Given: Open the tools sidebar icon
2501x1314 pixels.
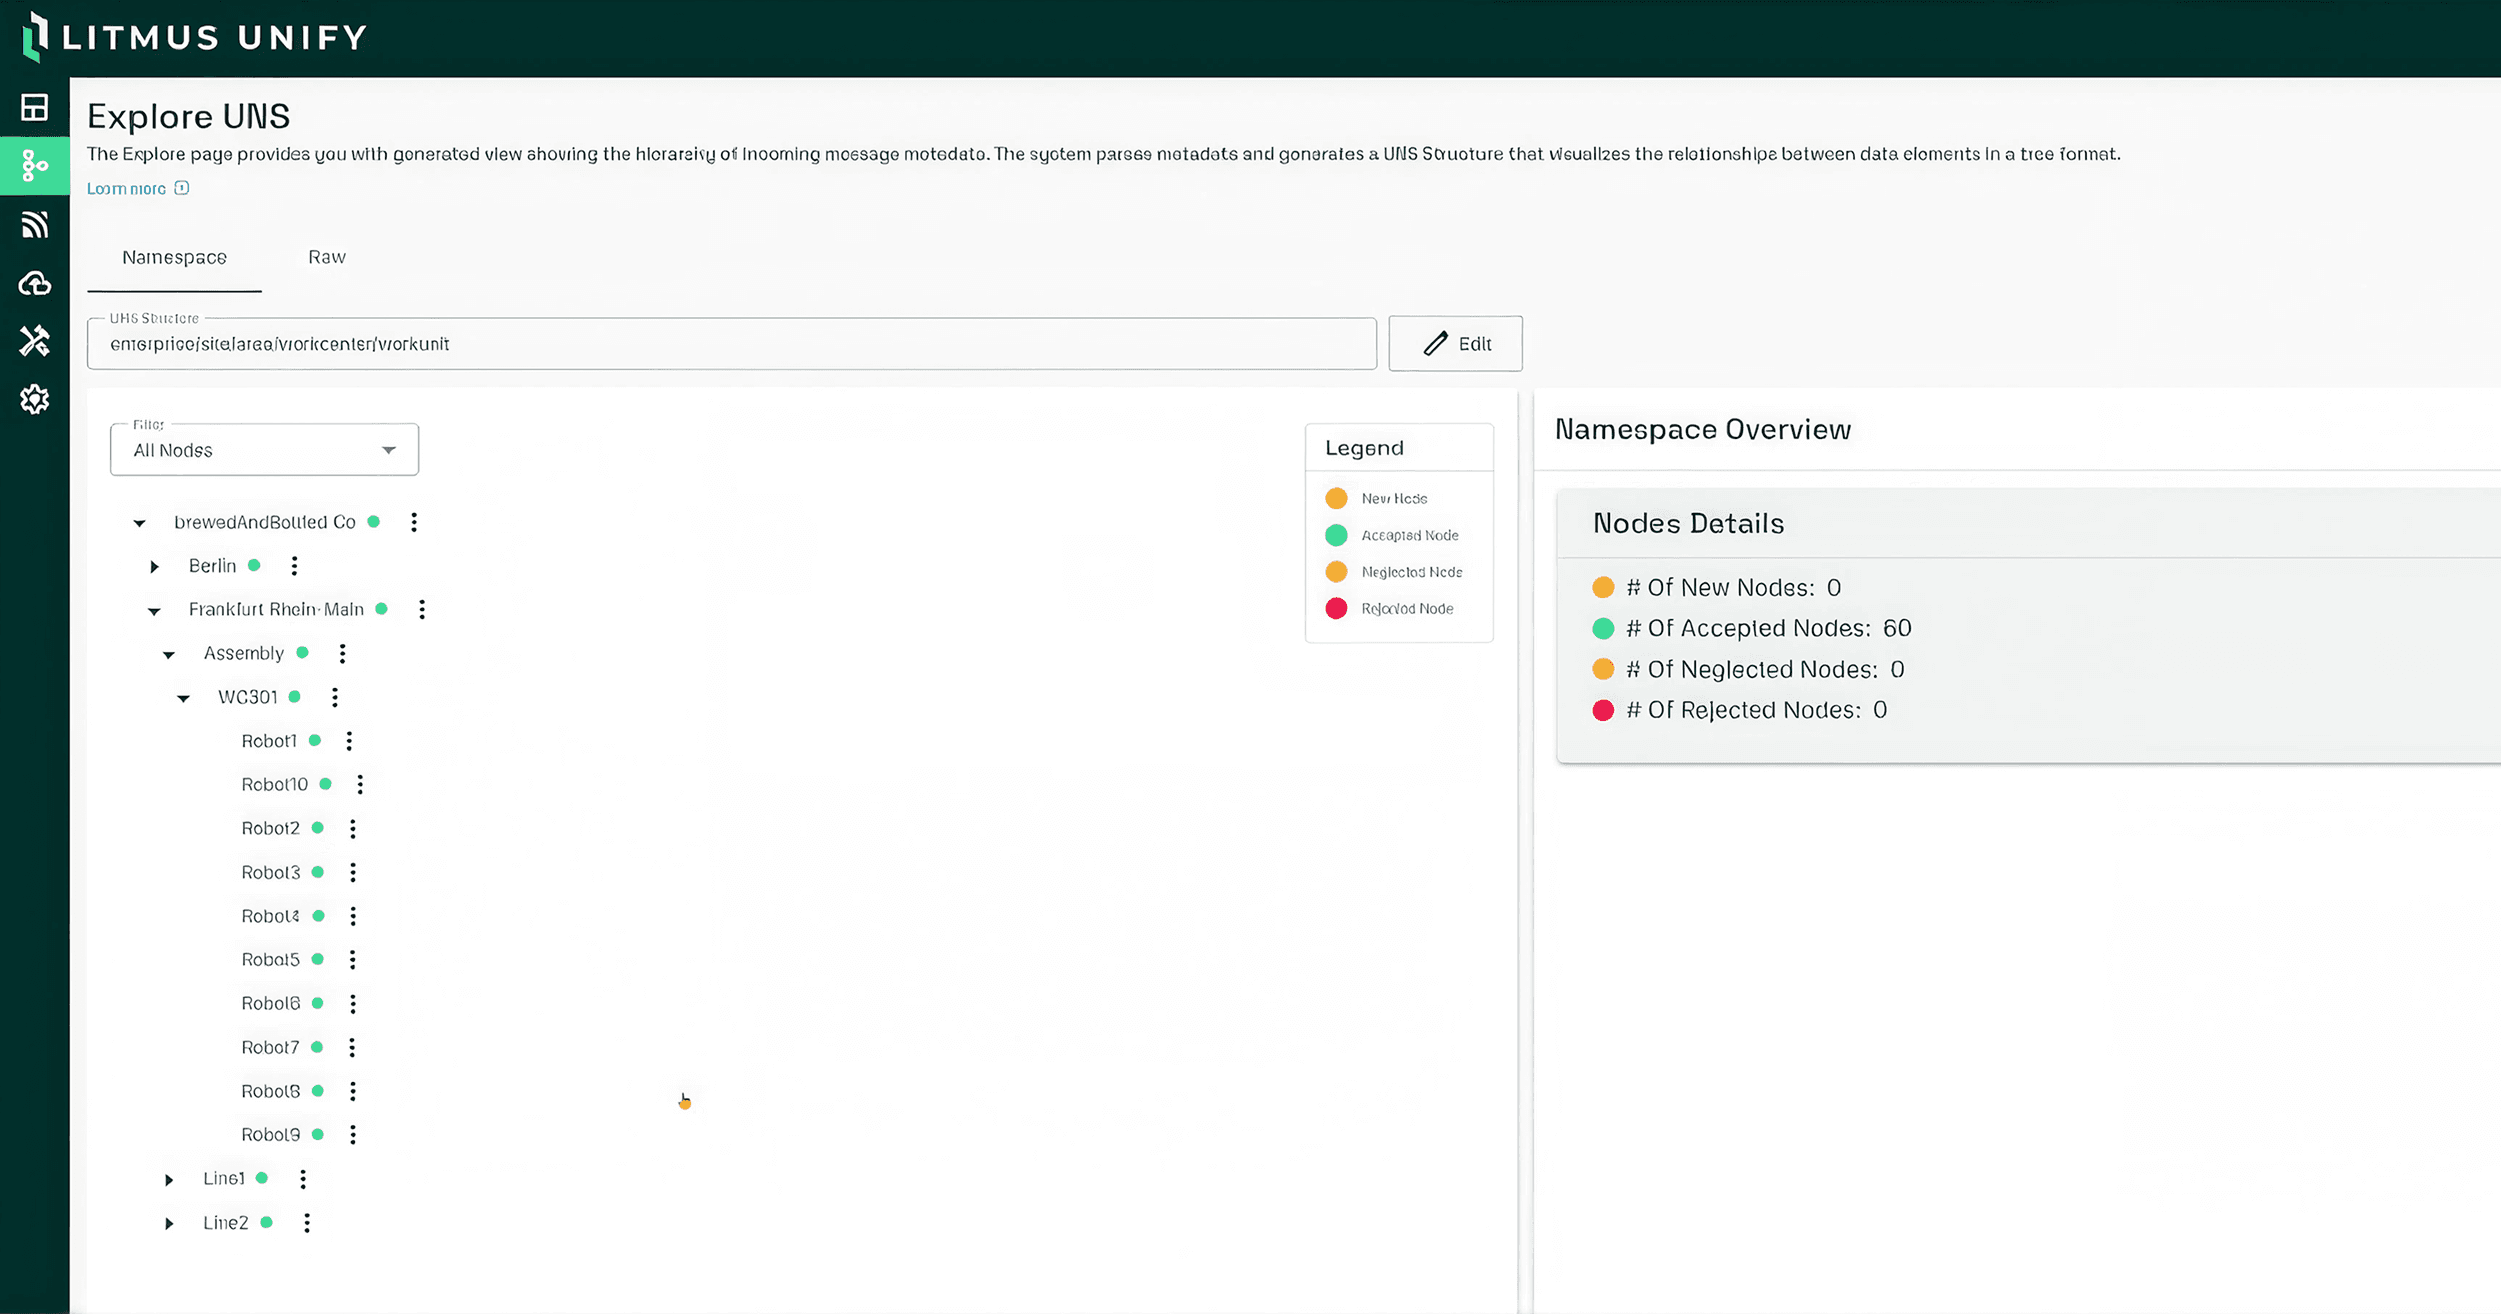Looking at the screenshot, I should pyautogui.click(x=34, y=341).
